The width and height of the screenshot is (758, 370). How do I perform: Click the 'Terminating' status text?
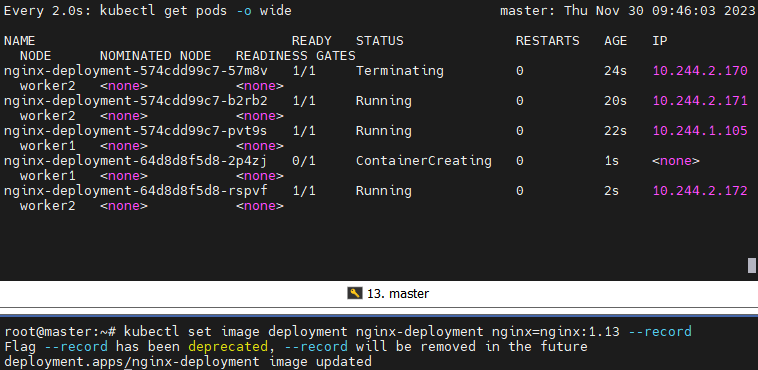pyautogui.click(x=400, y=71)
